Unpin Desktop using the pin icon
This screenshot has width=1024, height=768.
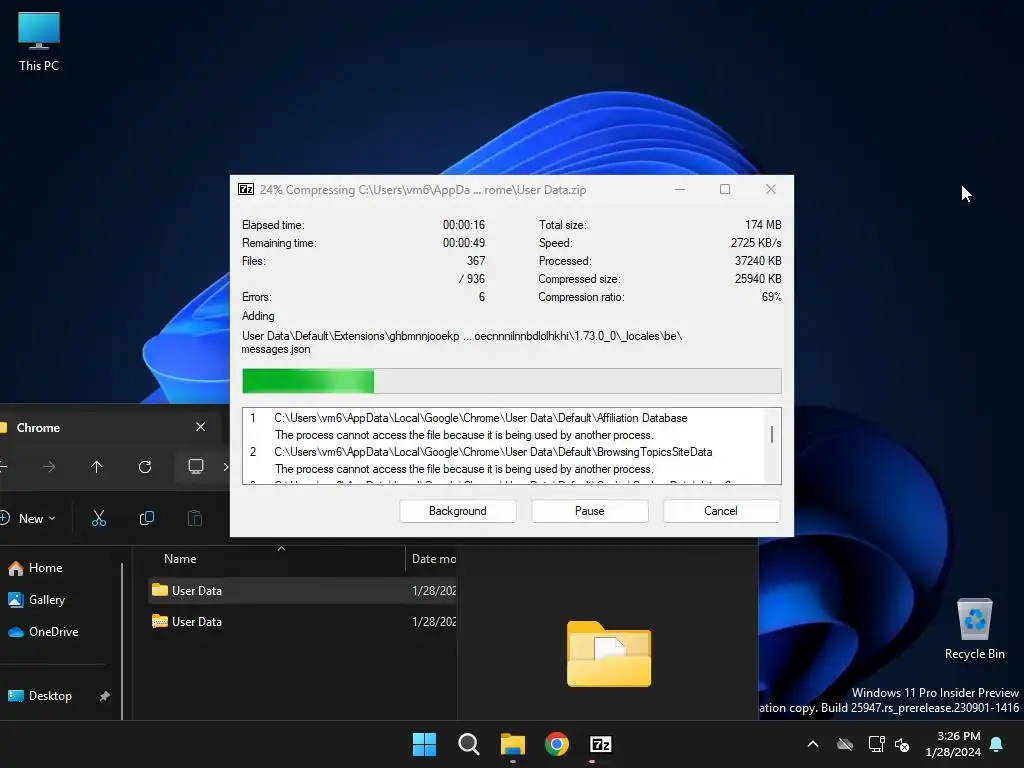pos(104,696)
